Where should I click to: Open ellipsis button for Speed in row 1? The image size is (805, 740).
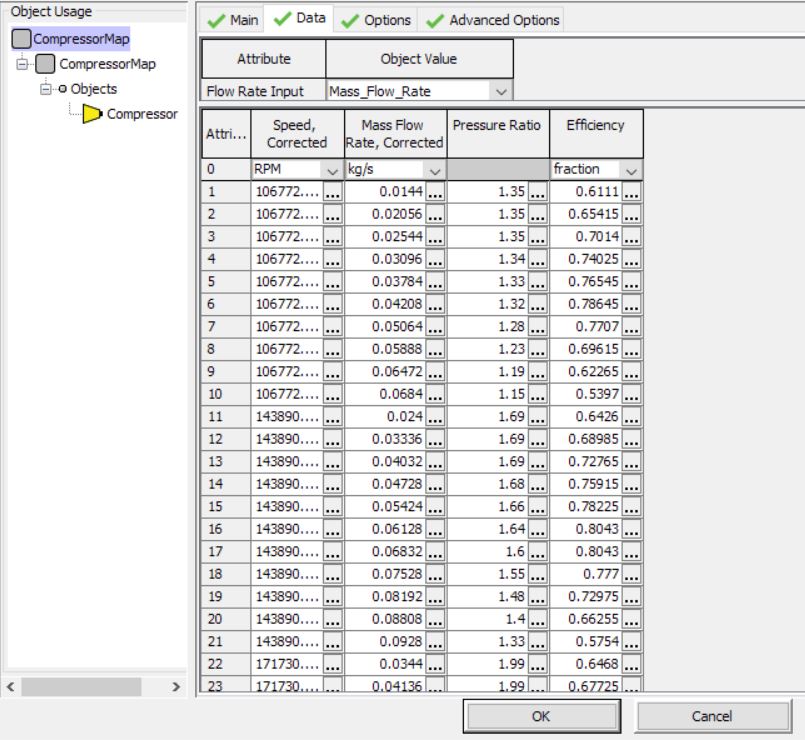point(332,192)
